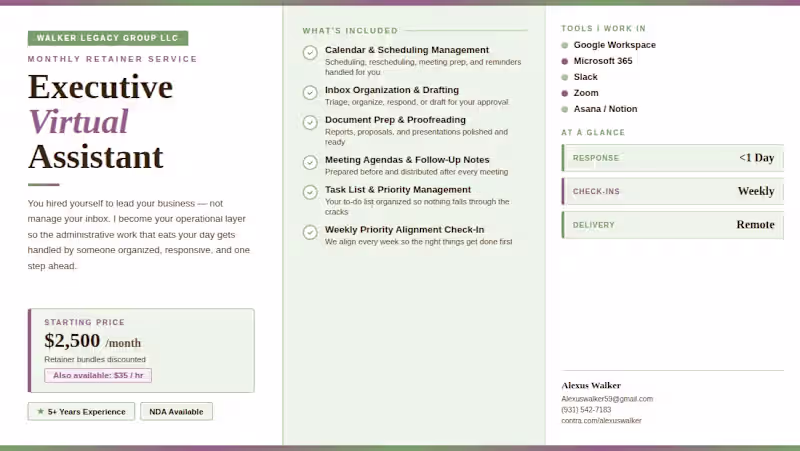The width and height of the screenshot is (800, 451).
Task: Click the Retainer bundles discounted note
Action: pos(95,360)
